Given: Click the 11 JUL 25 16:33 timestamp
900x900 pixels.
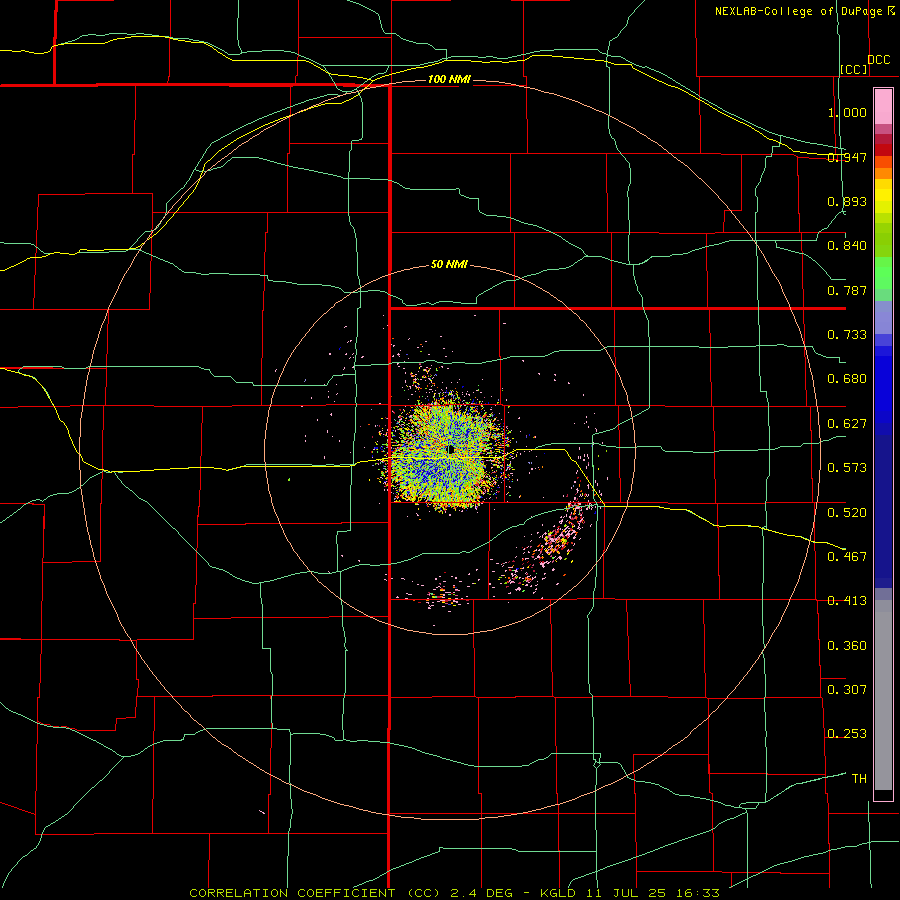Looking at the screenshot, I should (x=653, y=893).
